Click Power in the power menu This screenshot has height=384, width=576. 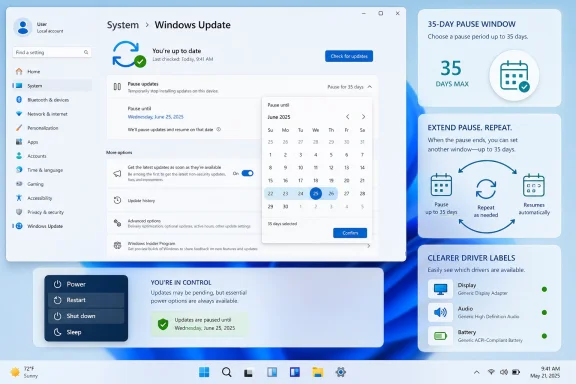tap(86, 284)
